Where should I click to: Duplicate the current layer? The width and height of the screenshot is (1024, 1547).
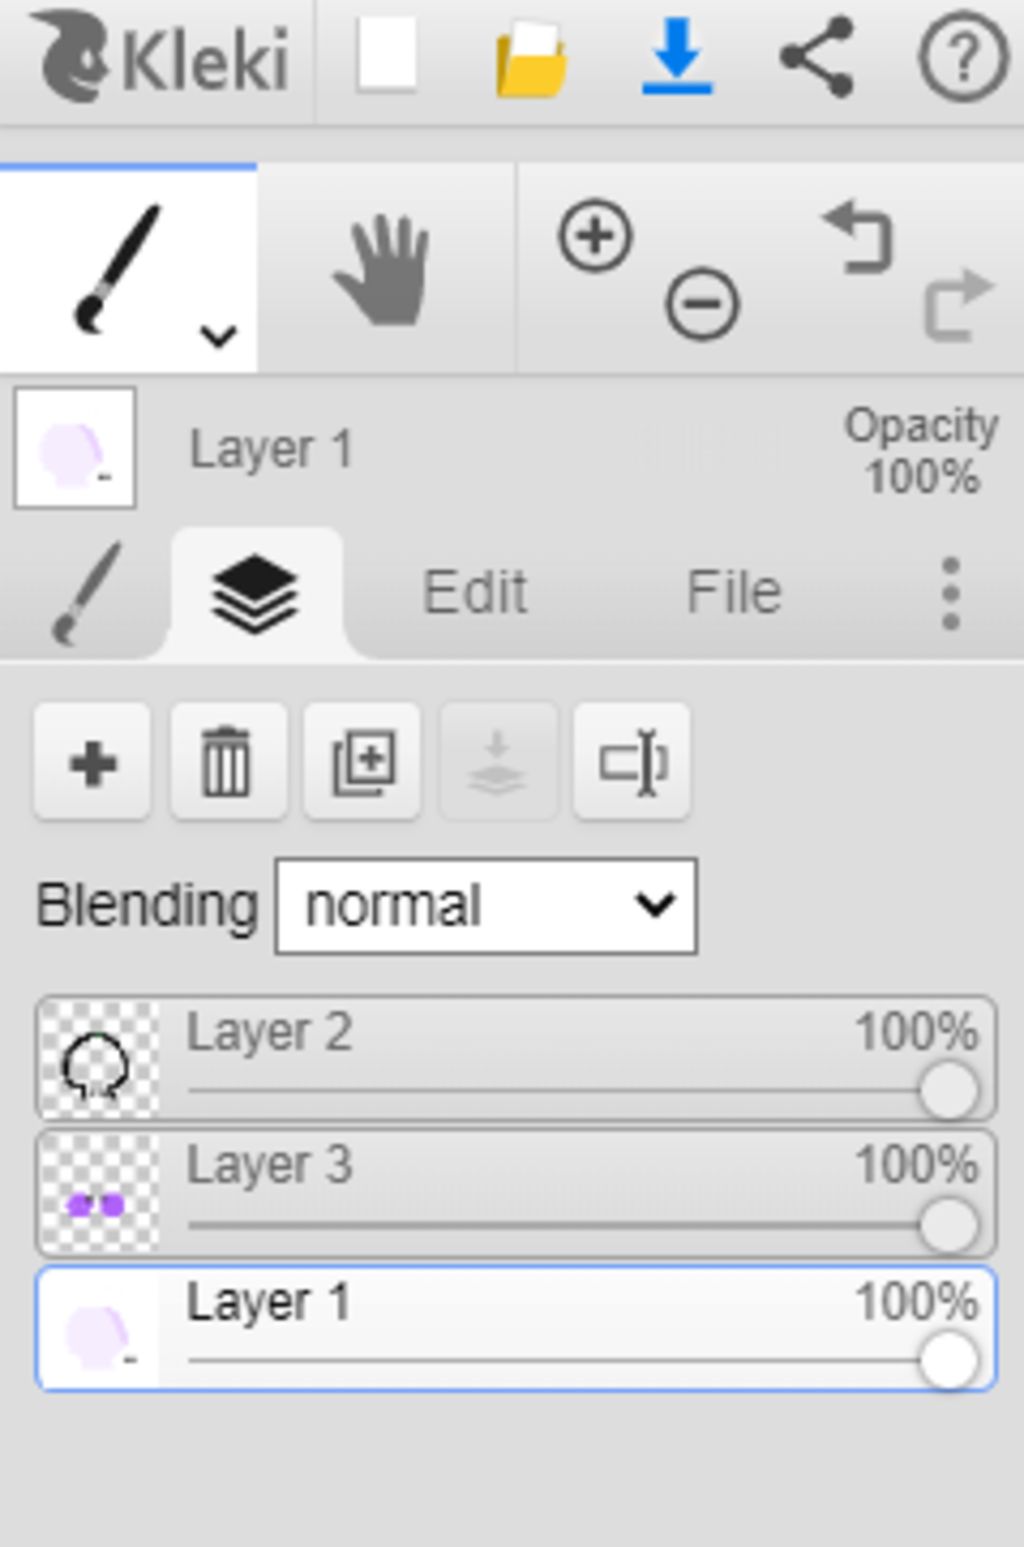pyautogui.click(x=363, y=763)
